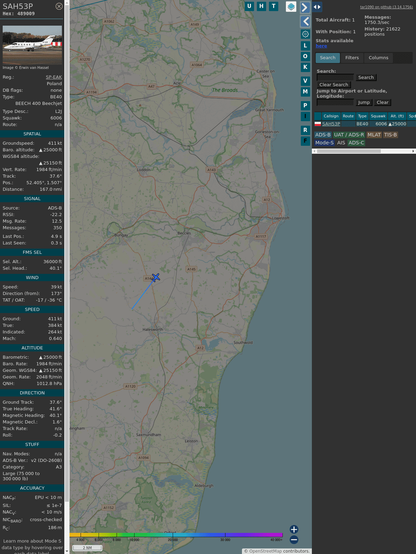Toggle the P persistence mode button
This screenshot has width=416, height=554.
tap(305, 105)
